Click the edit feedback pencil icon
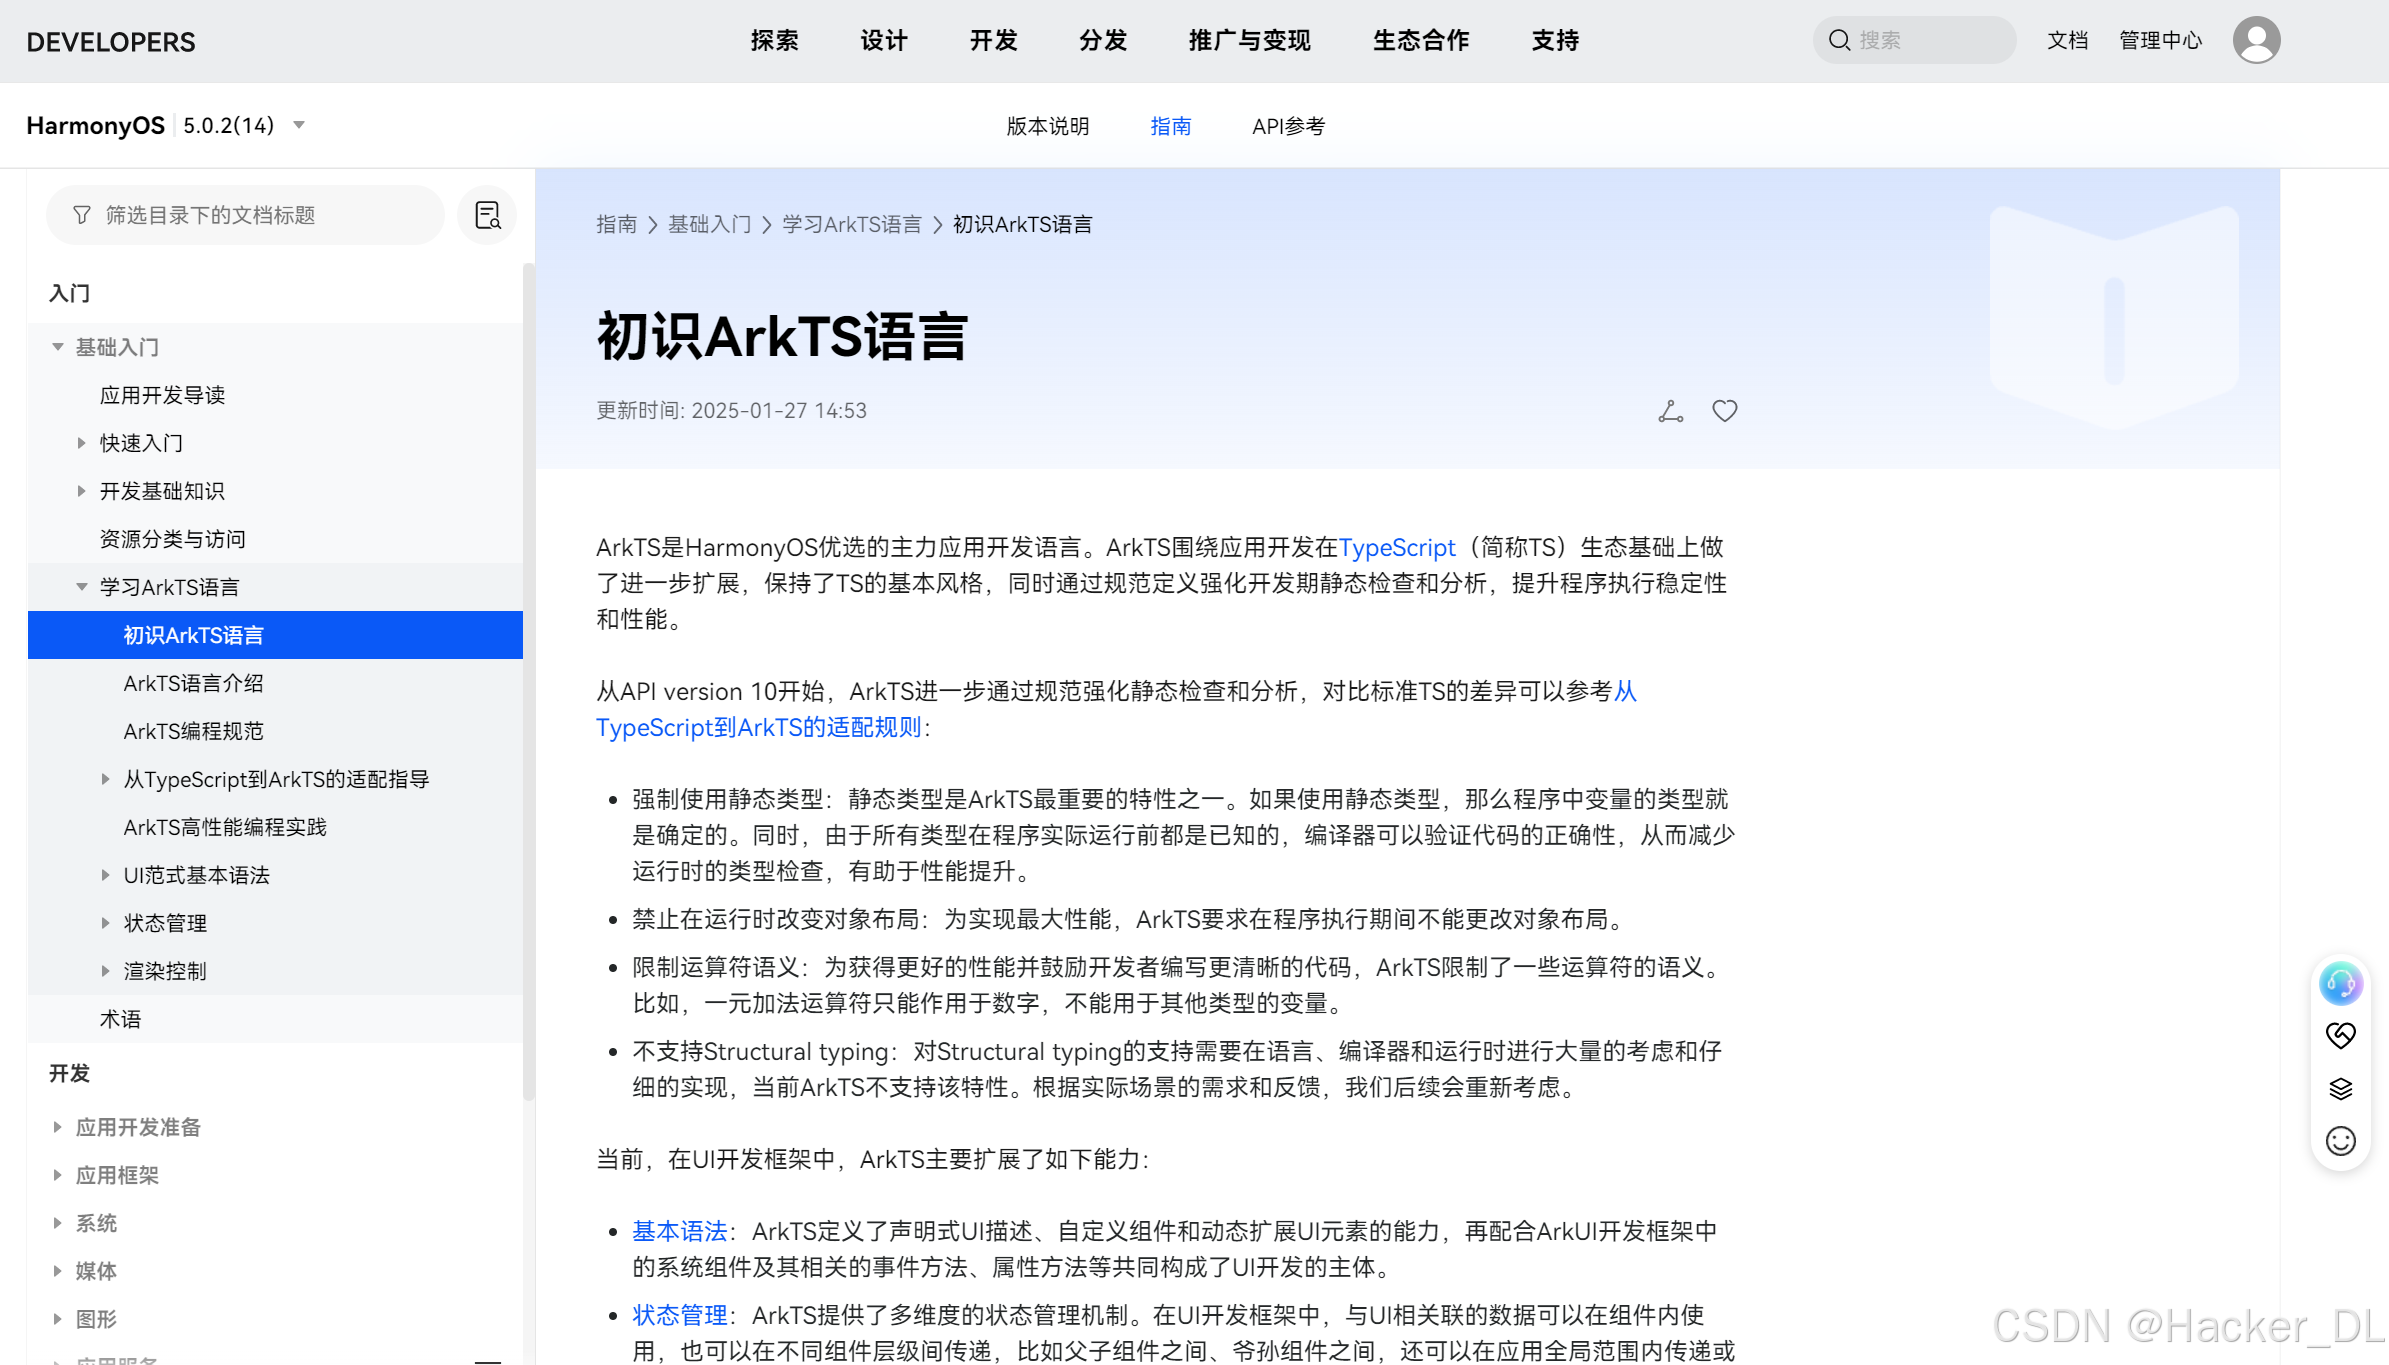 1670,411
